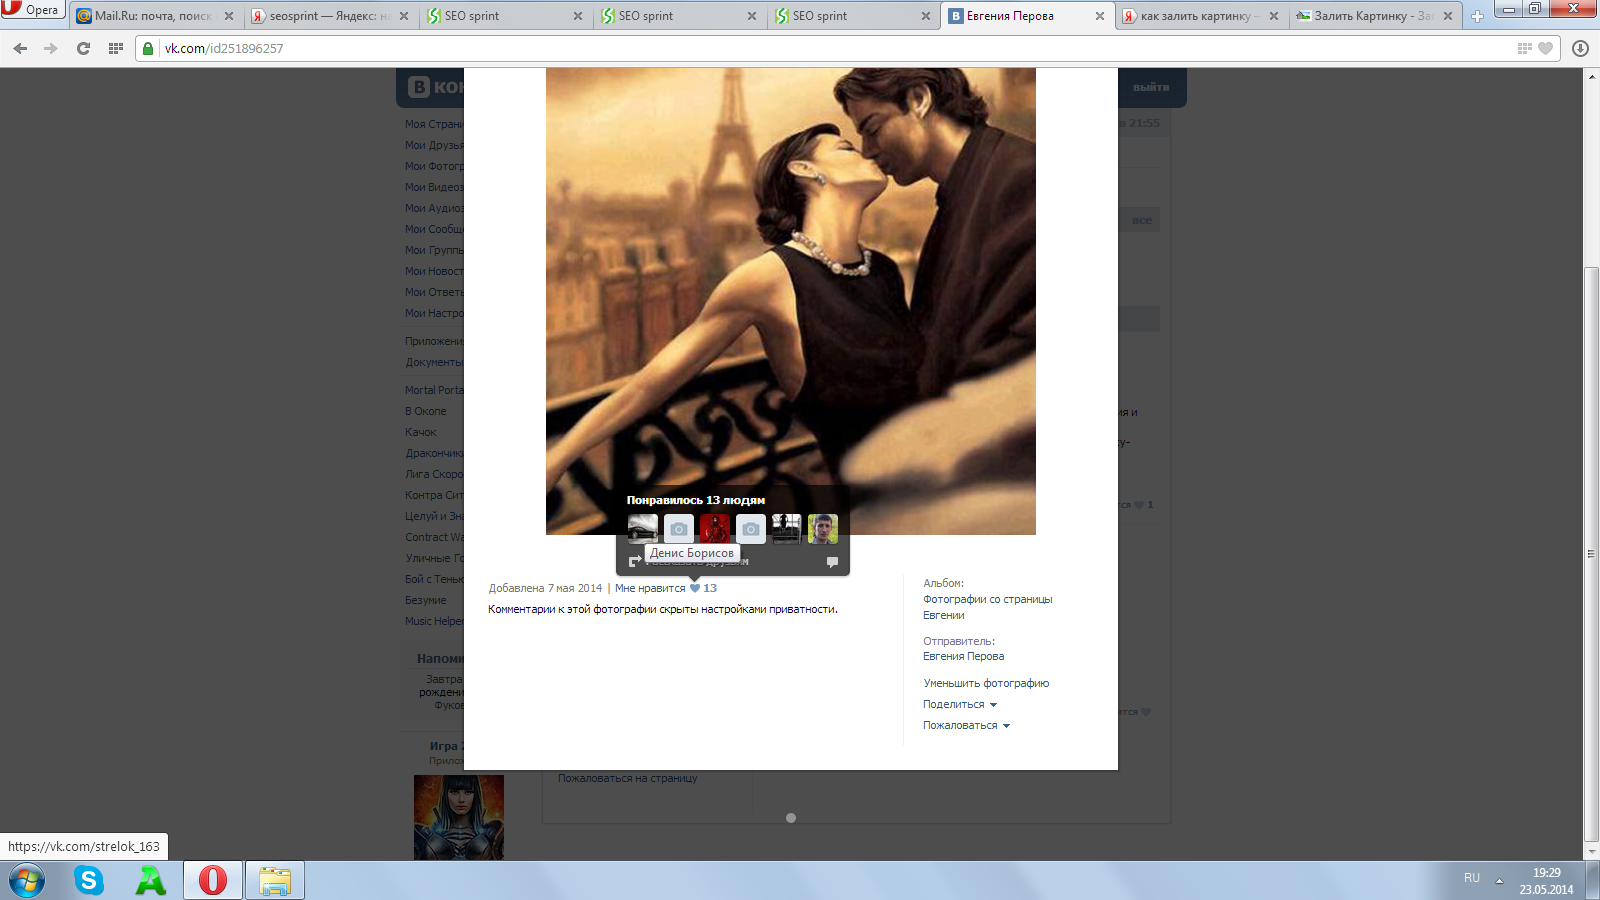Expand the 'Пожаловаться' dropdown
Image resolution: width=1600 pixels, height=900 pixels.
coord(966,725)
